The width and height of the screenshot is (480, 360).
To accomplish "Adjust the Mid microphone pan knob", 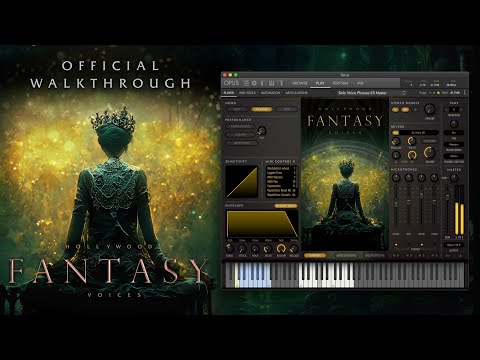I will [x=409, y=178].
